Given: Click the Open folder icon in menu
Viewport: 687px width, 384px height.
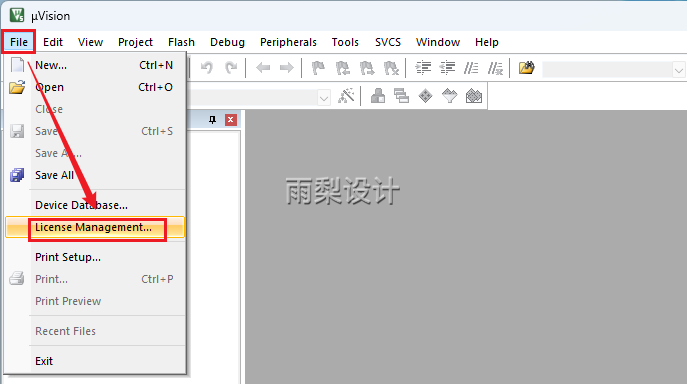Looking at the screenshot, I should coord(17,87).
